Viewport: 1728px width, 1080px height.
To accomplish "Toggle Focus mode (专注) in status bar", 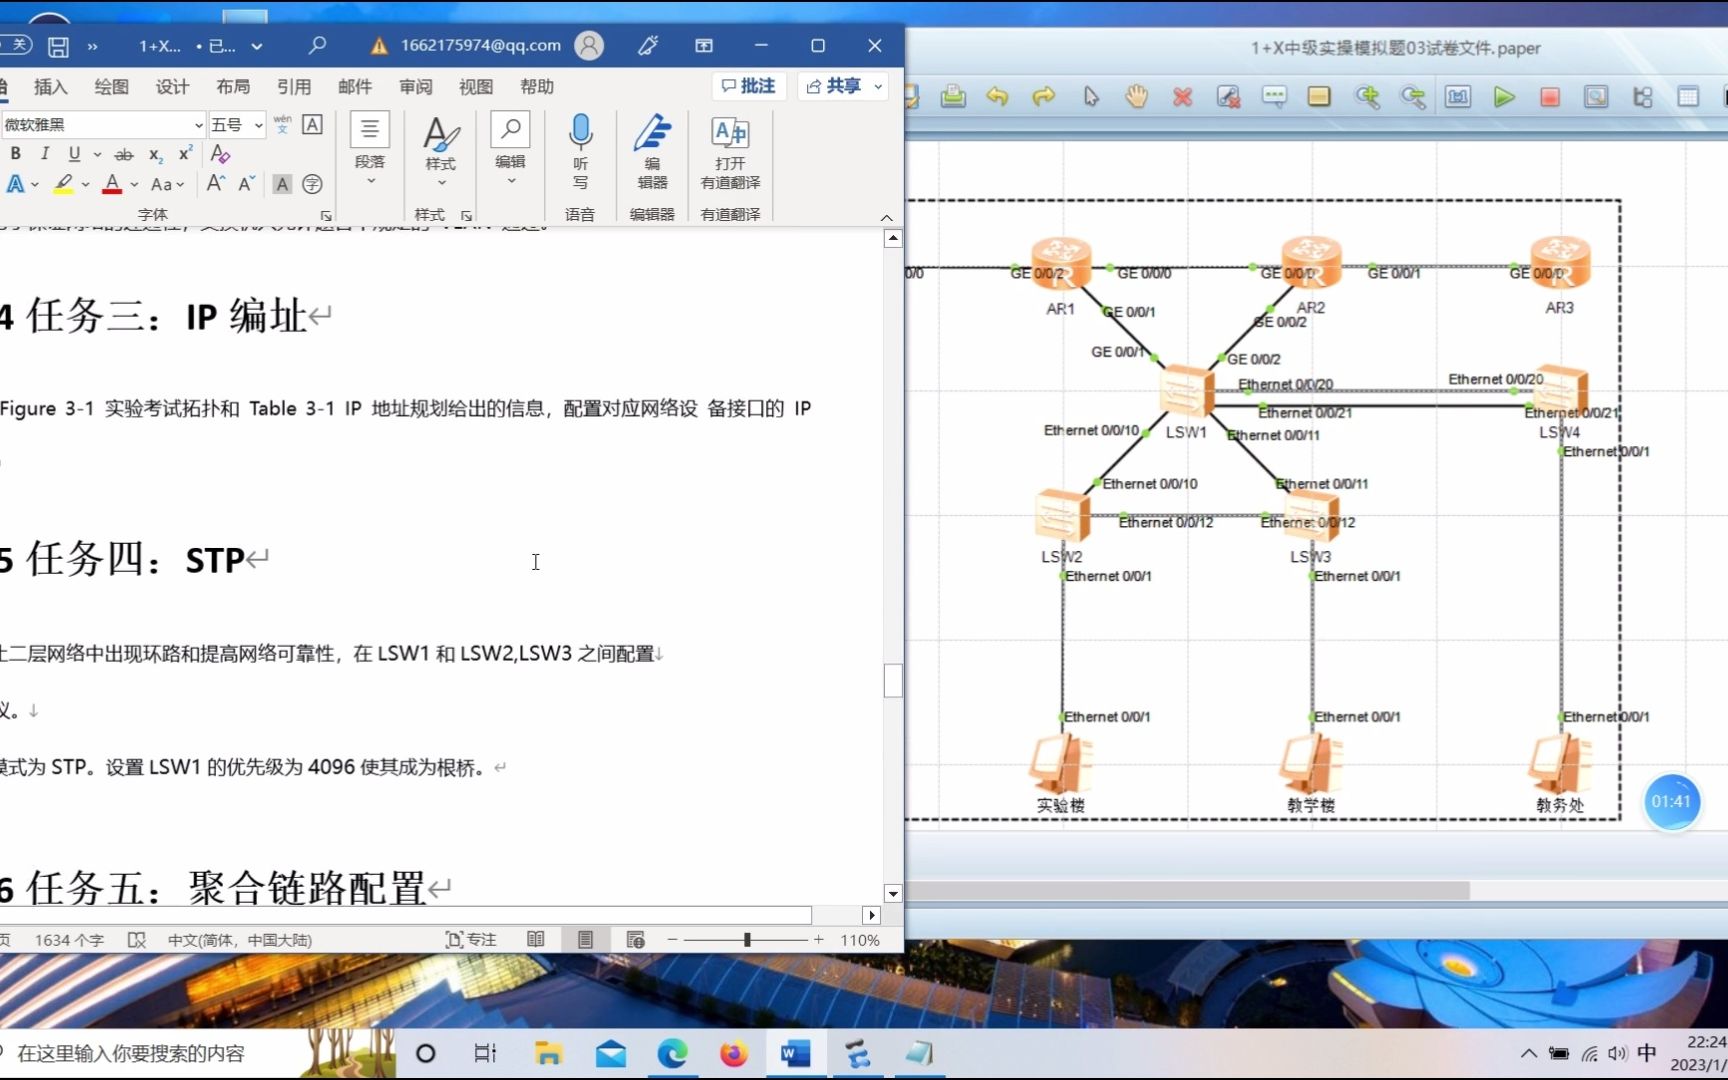I will click(471, 940).
